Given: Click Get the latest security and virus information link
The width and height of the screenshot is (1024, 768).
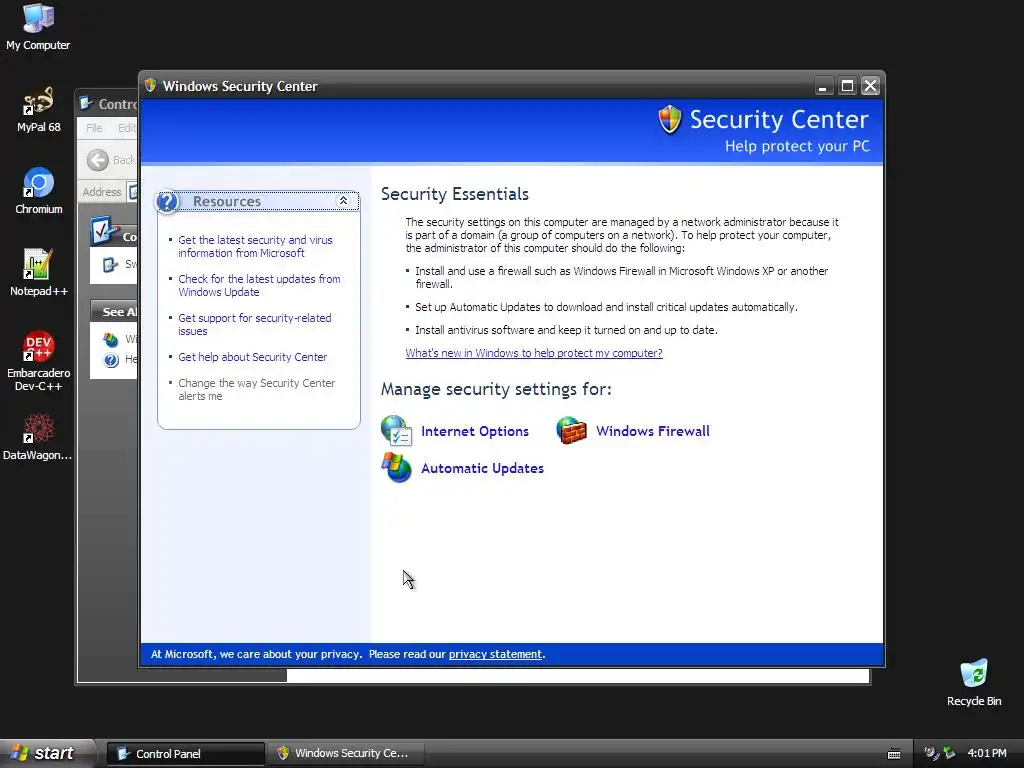Looking at the screenshot, I should [x=255, y=247].
